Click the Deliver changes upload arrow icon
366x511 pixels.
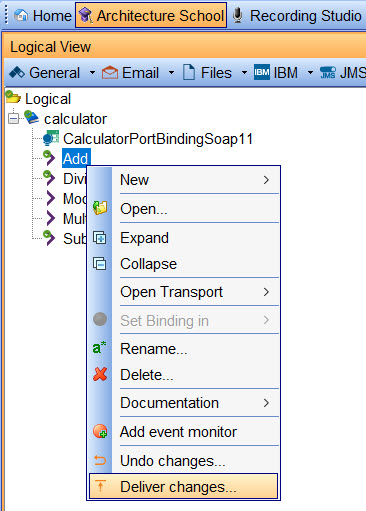click(x=100, y=486)
